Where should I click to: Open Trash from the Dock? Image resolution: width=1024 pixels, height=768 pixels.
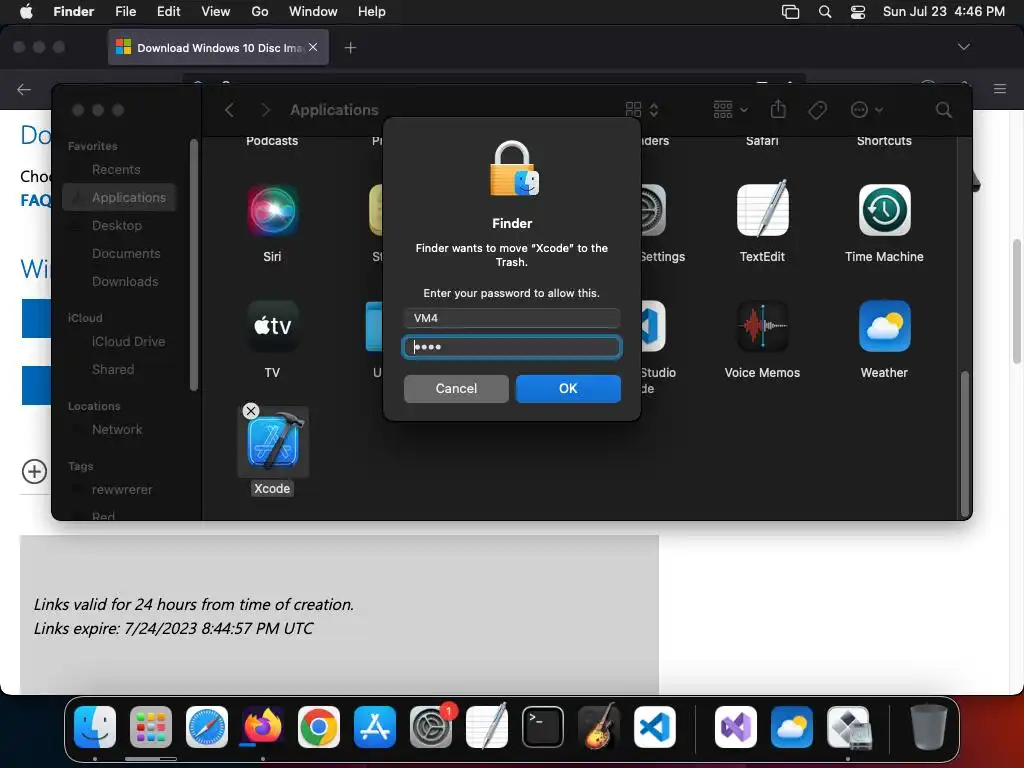[x=928, y=726]
